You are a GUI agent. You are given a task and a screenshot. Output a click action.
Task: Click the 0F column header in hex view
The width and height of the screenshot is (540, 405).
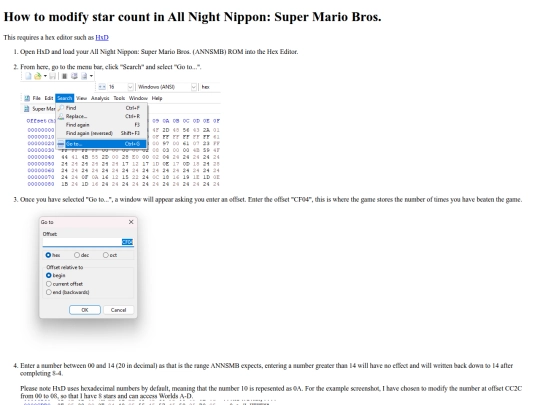point(216,121)
